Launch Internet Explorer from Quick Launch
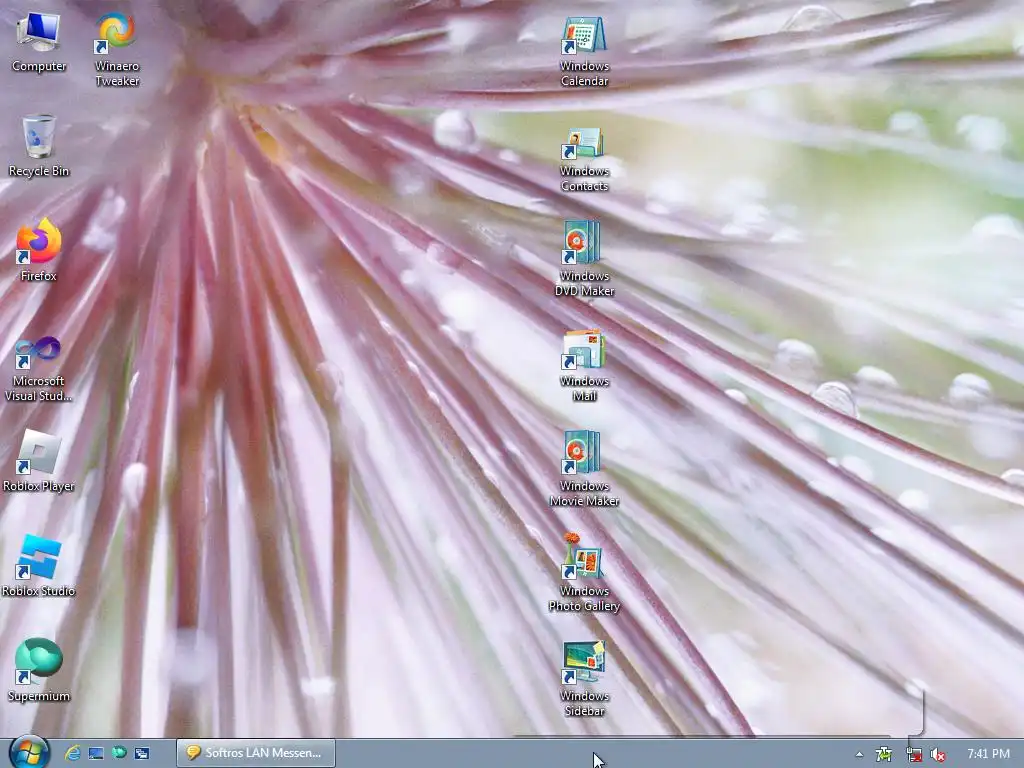 (x=72, y=753)
